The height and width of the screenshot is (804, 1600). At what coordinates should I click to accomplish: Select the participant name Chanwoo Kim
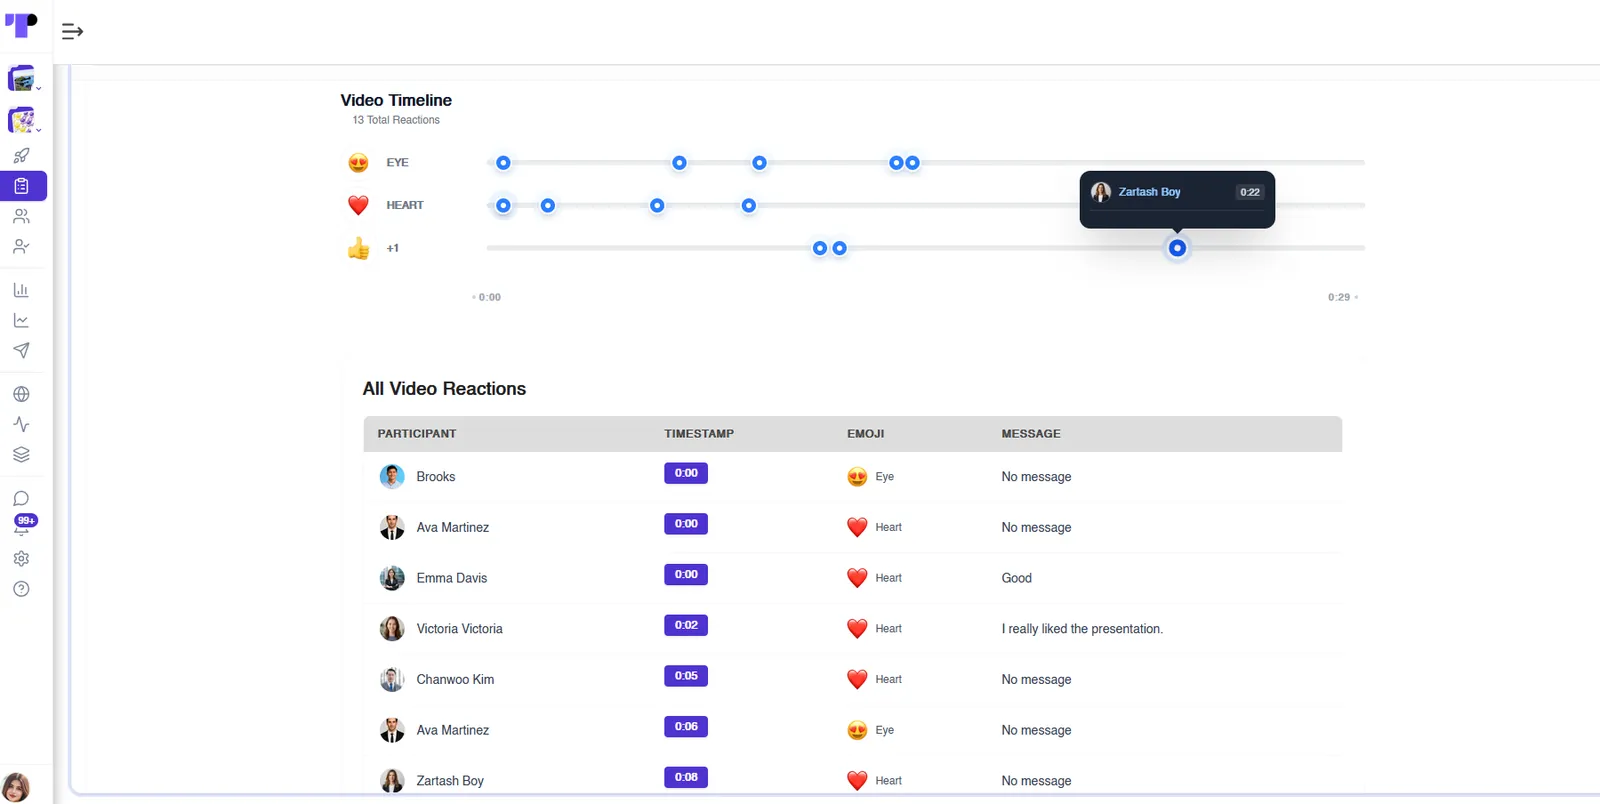coord(455,679)
